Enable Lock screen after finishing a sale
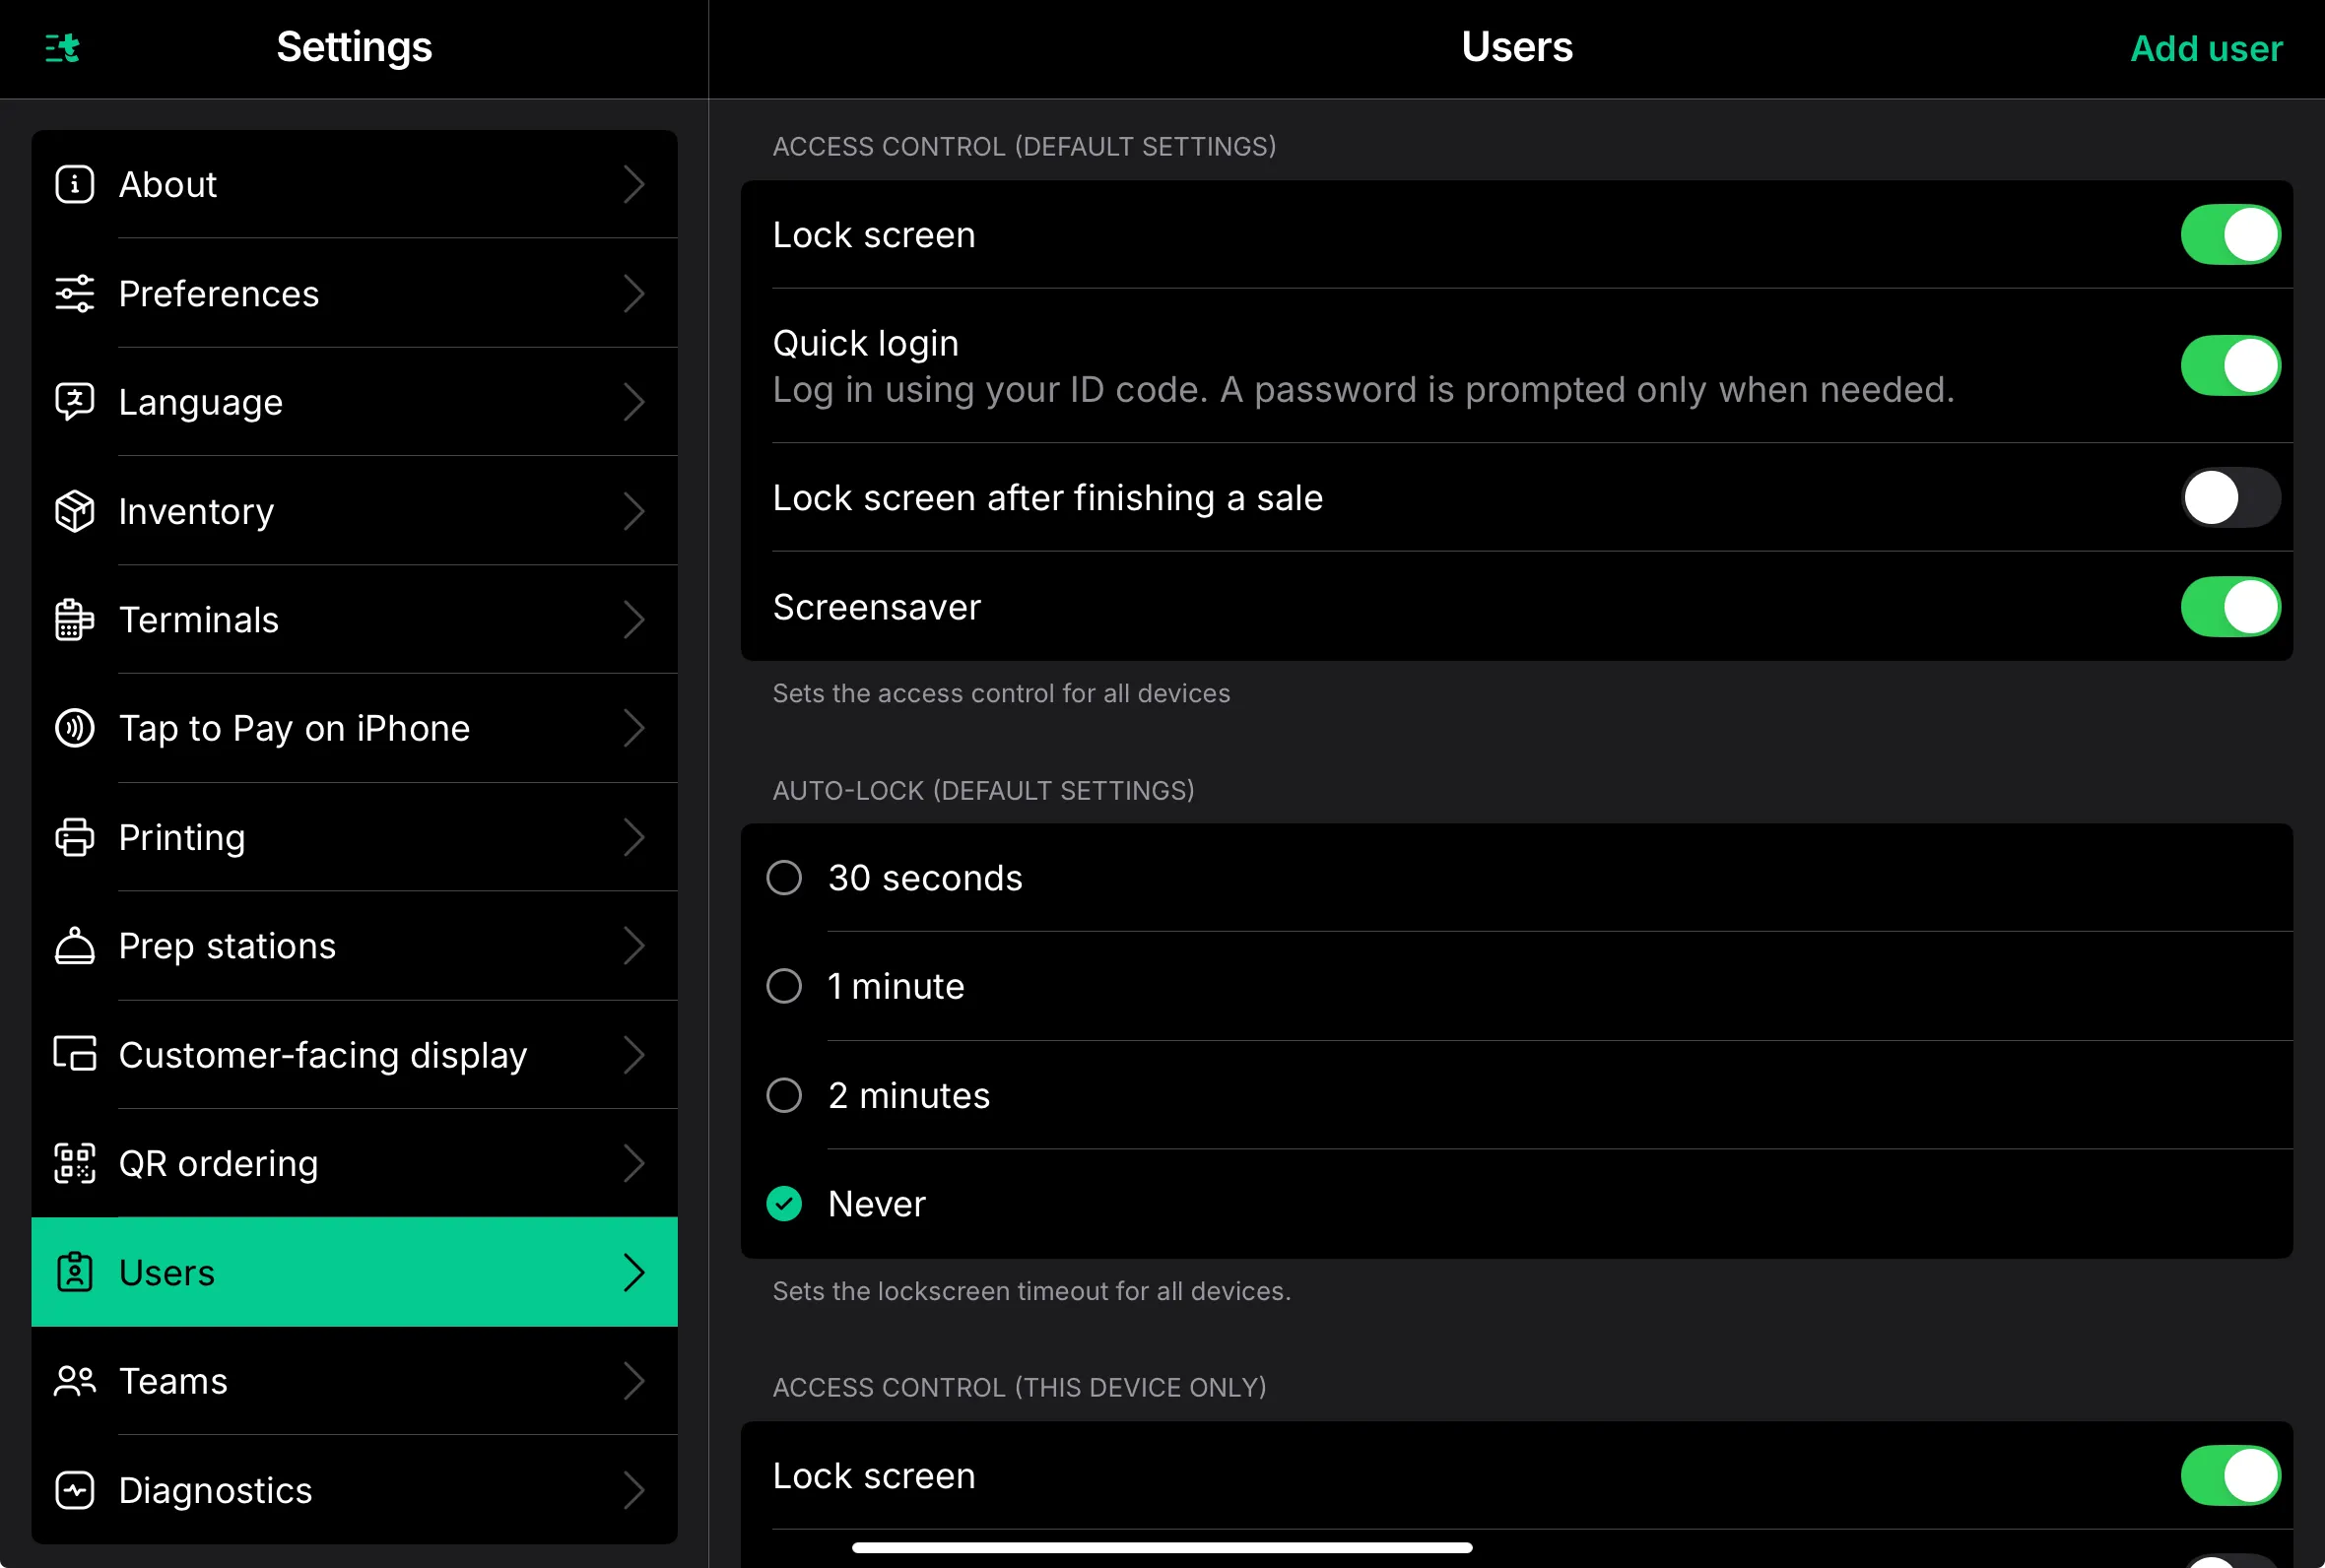 click(2229, 498)
